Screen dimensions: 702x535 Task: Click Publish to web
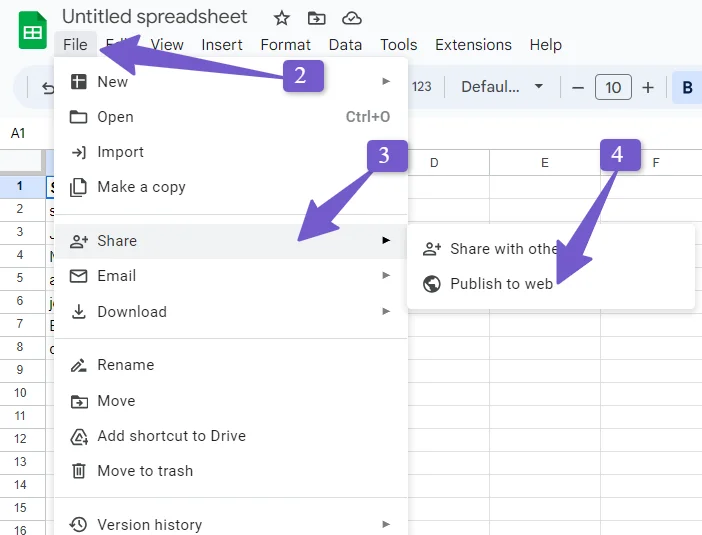click(x=551, y=284)
